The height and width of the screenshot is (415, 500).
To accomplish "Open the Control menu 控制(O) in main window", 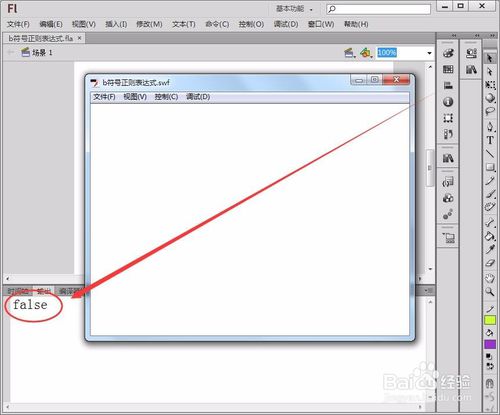I will click(x=251, y=24).
